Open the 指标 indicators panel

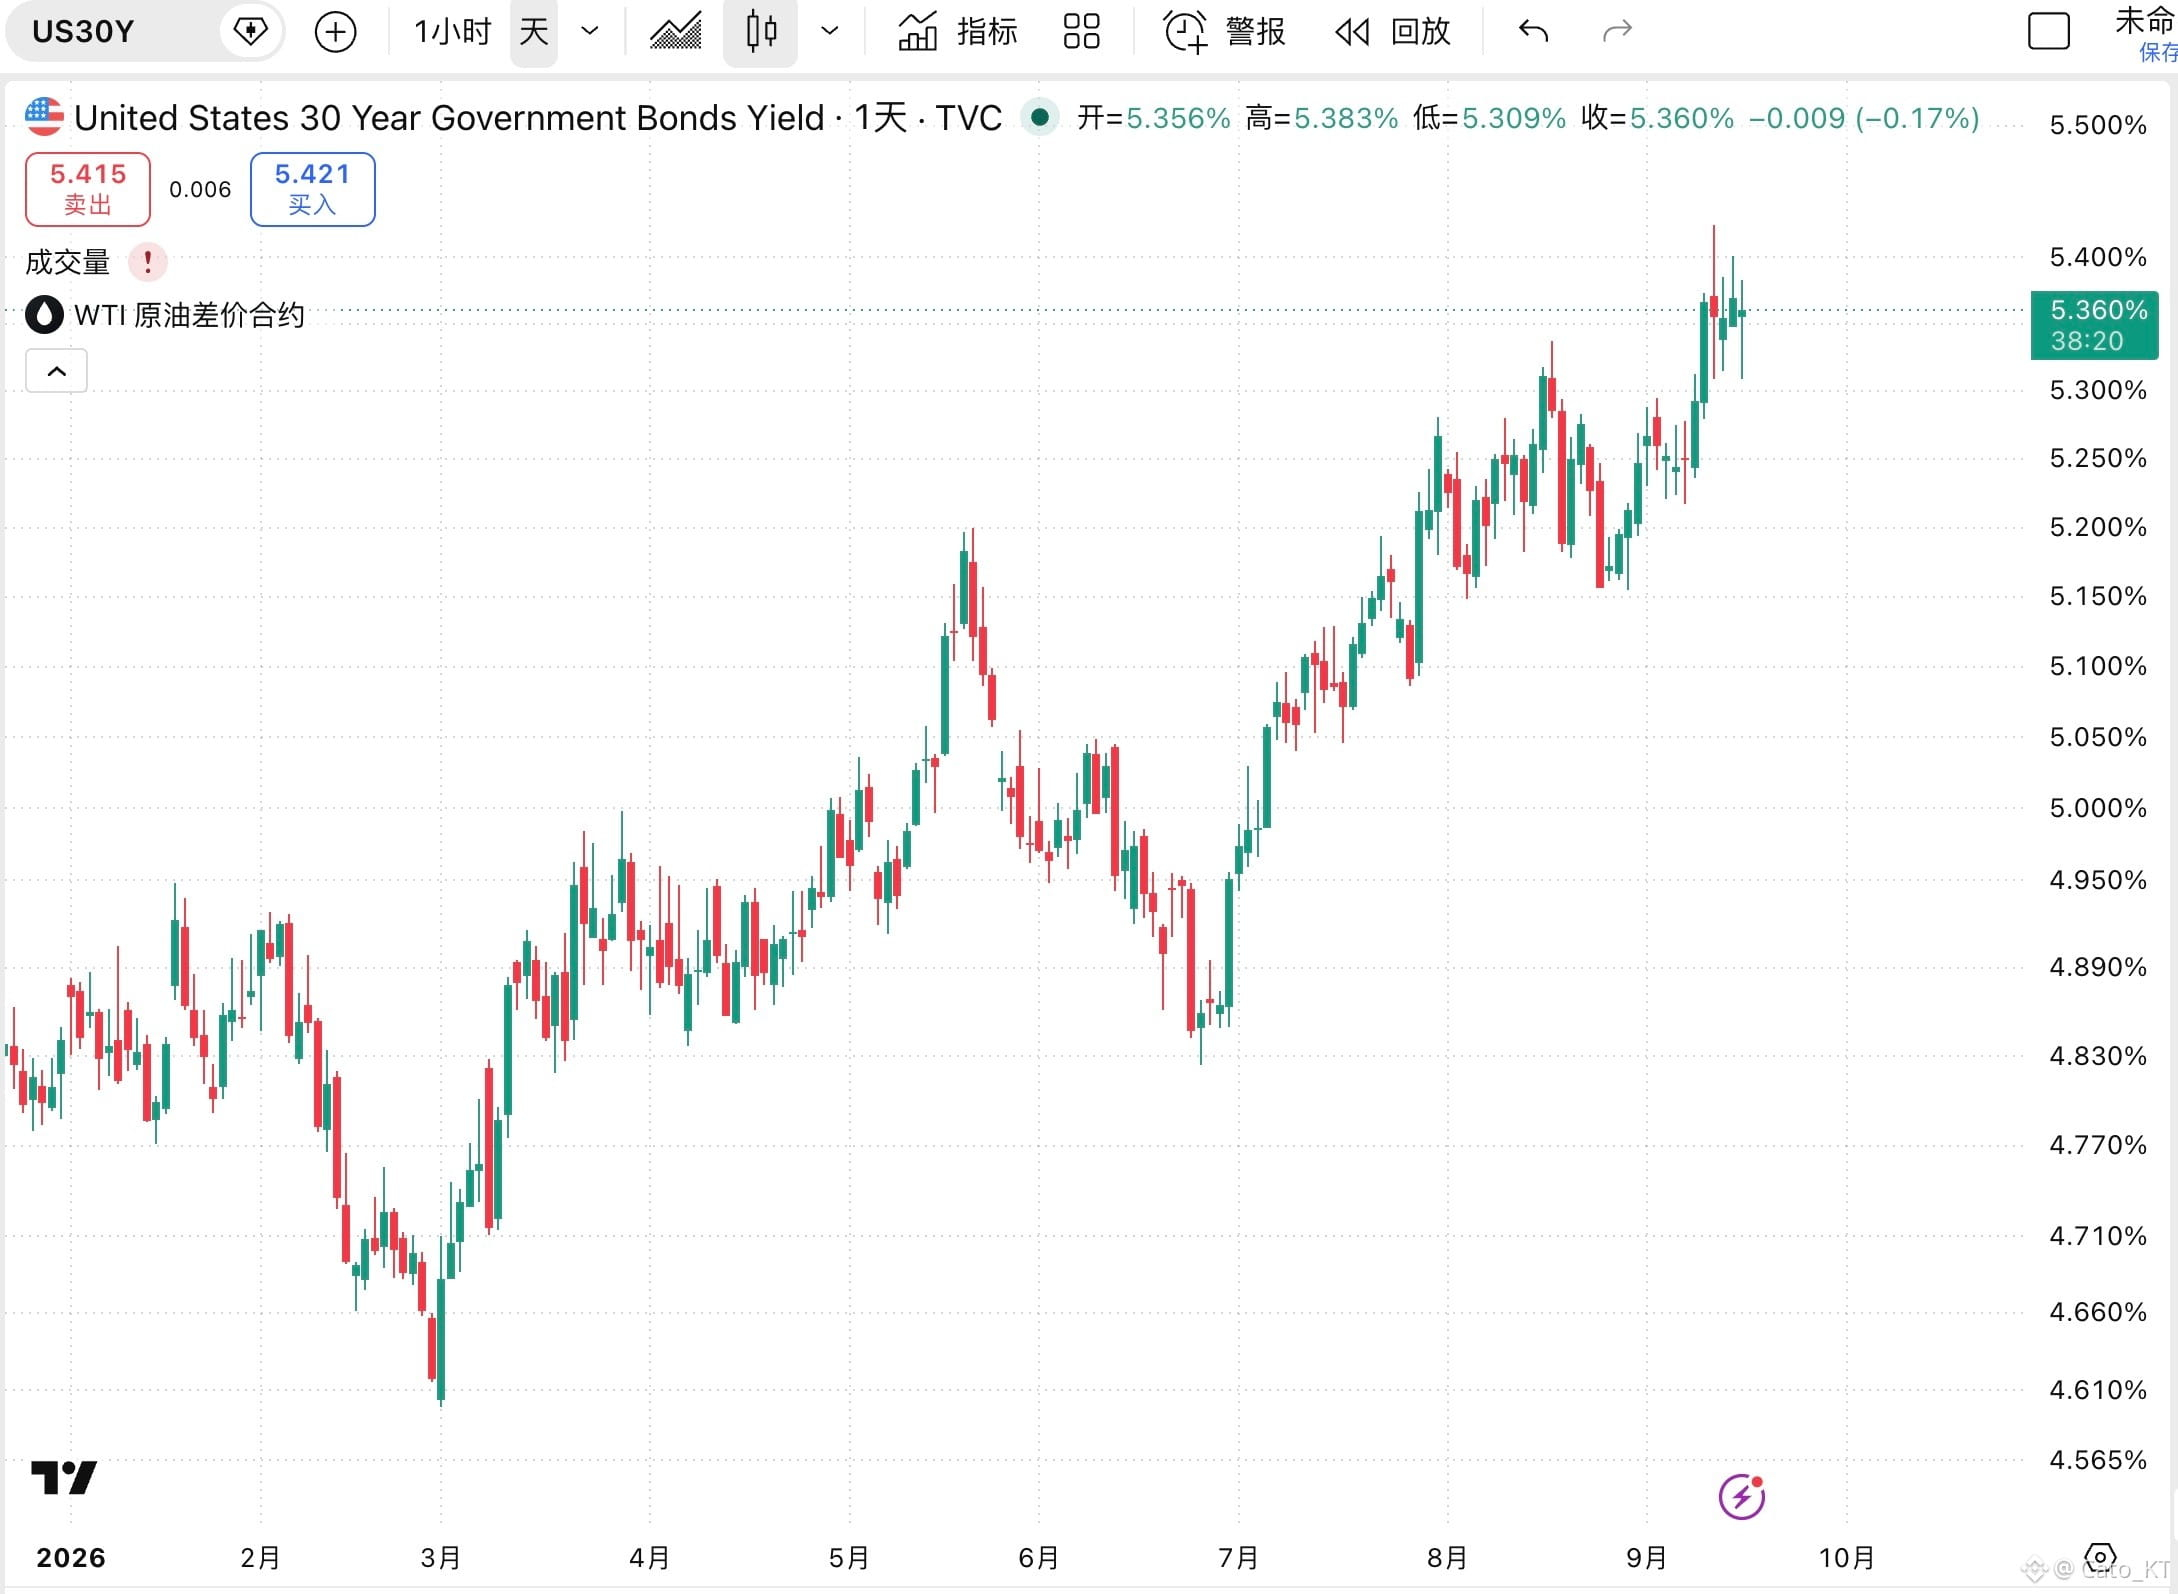pyautogui.click(x=957, y=32)
